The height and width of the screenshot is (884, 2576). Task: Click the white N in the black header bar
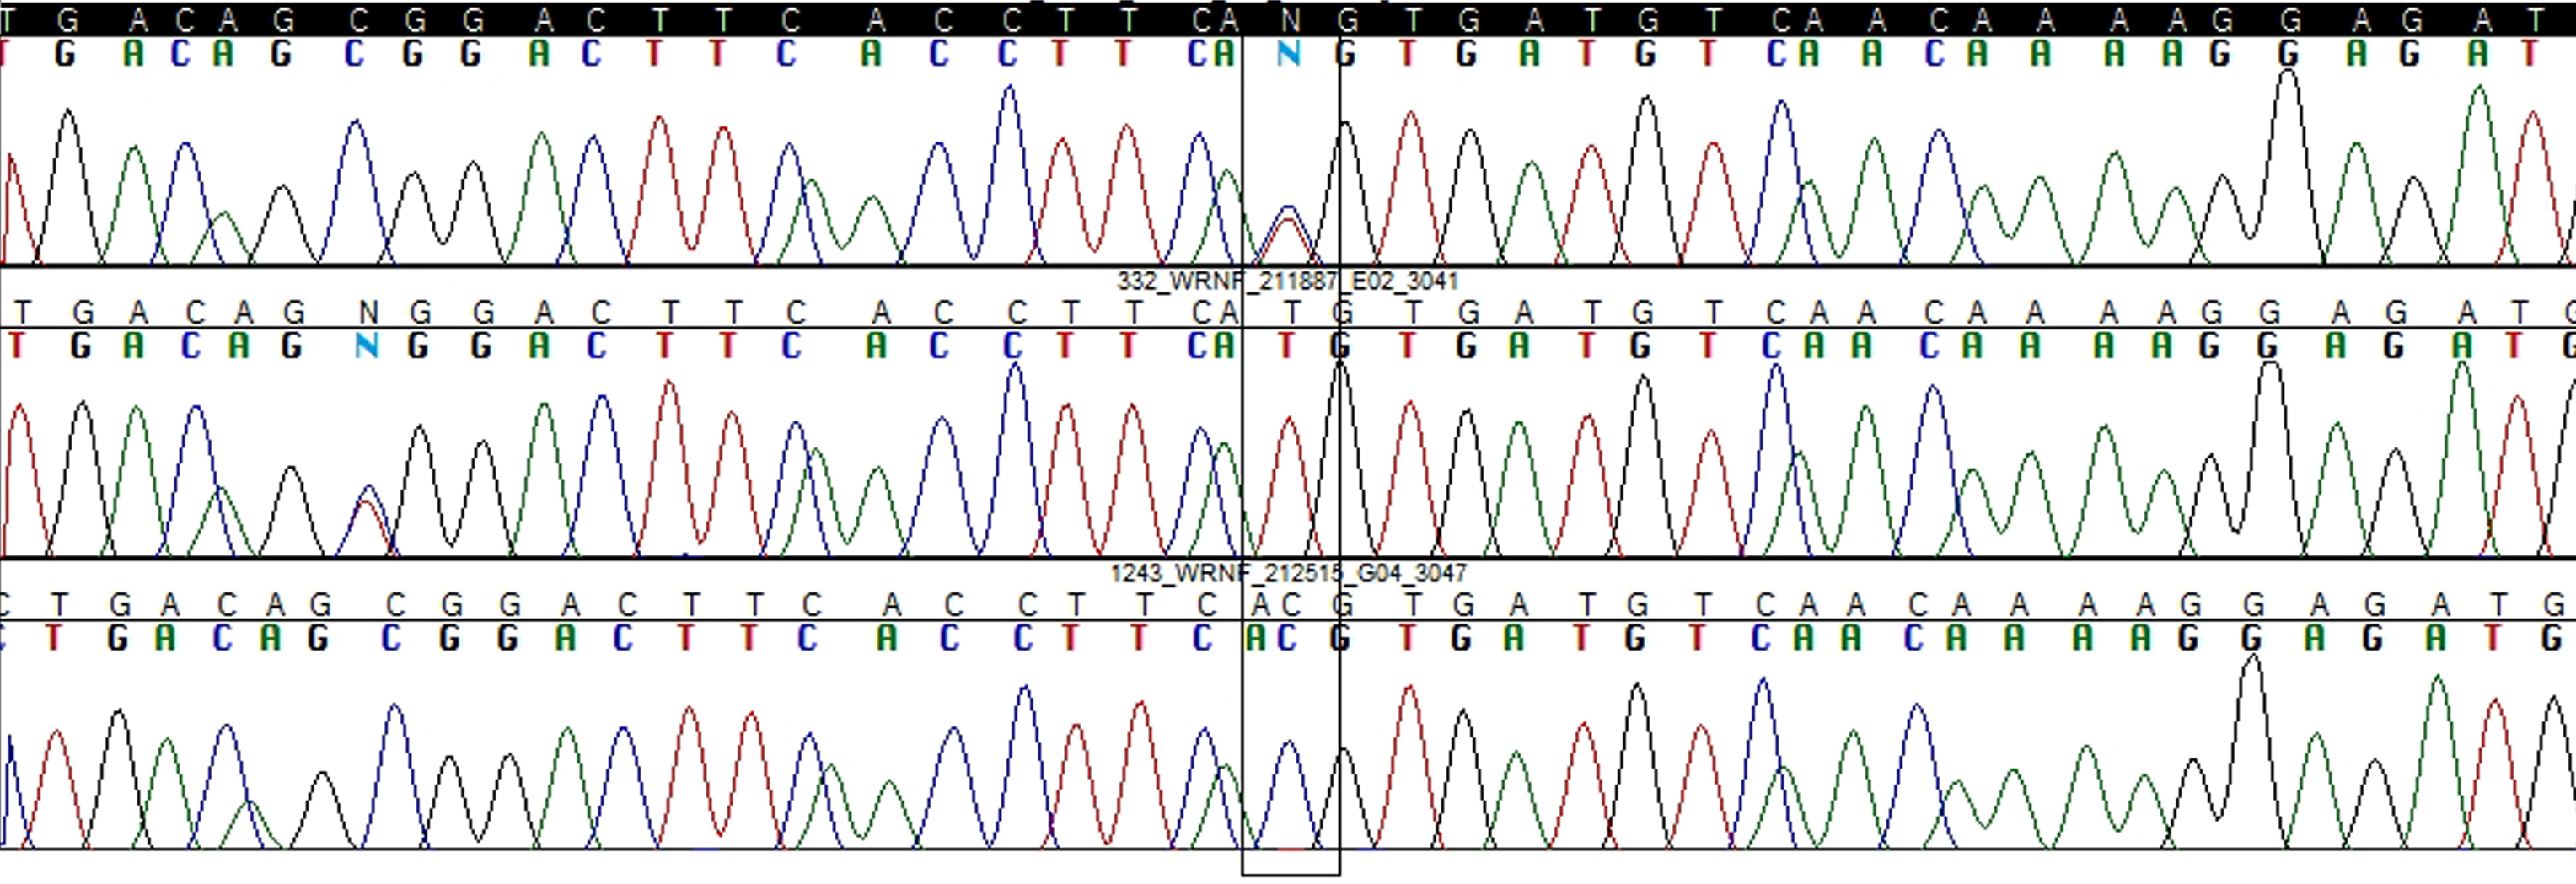(1291, 19)
